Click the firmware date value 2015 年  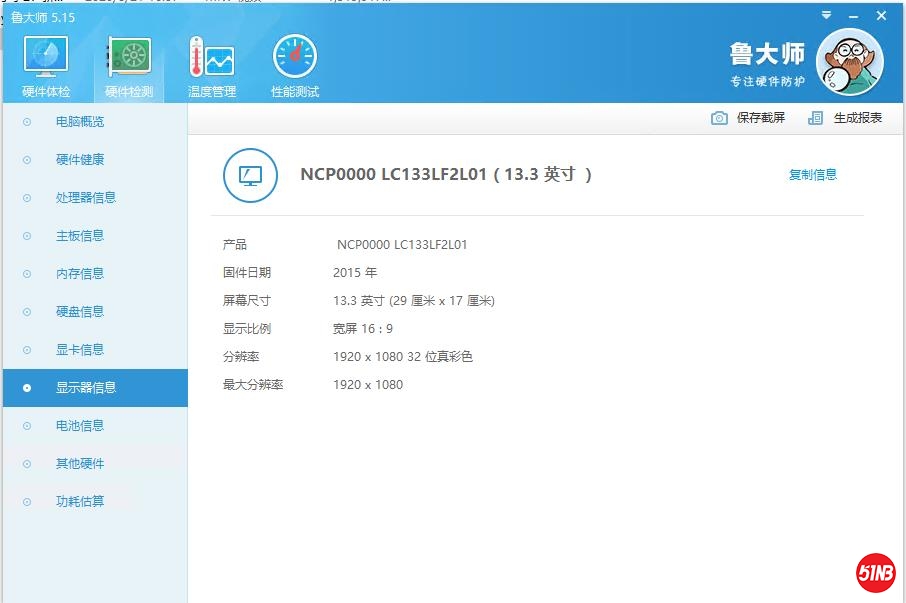click(355, 273)
